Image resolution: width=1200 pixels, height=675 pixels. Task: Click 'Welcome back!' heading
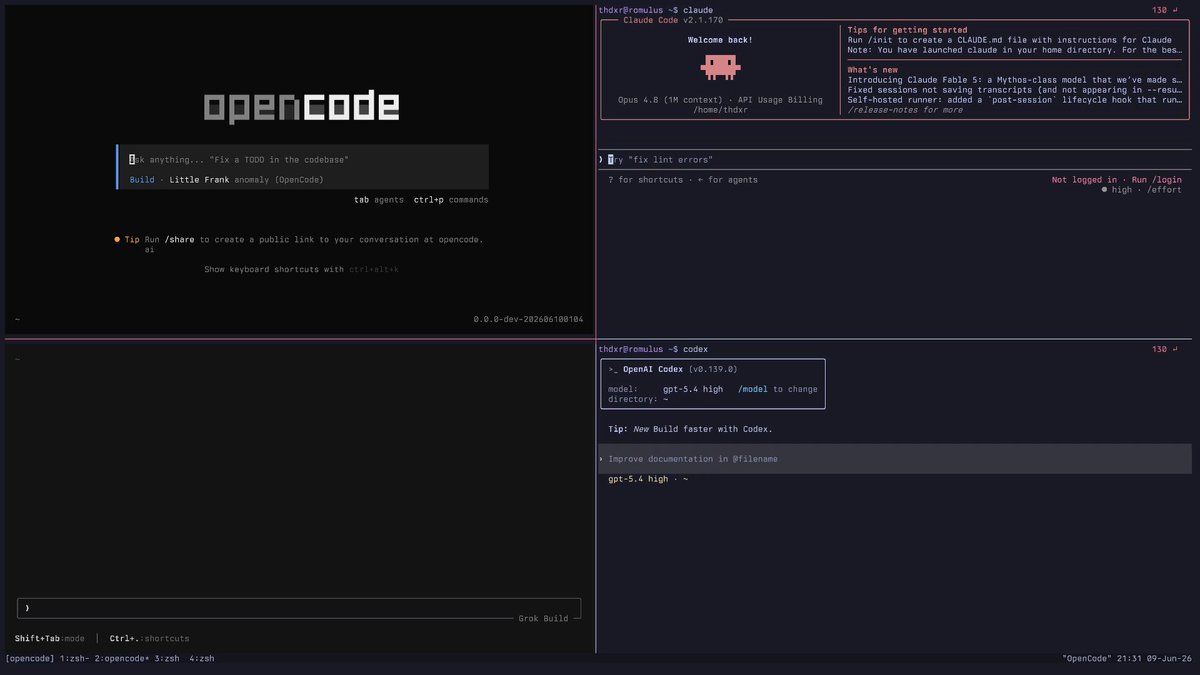tap(720, 40)
